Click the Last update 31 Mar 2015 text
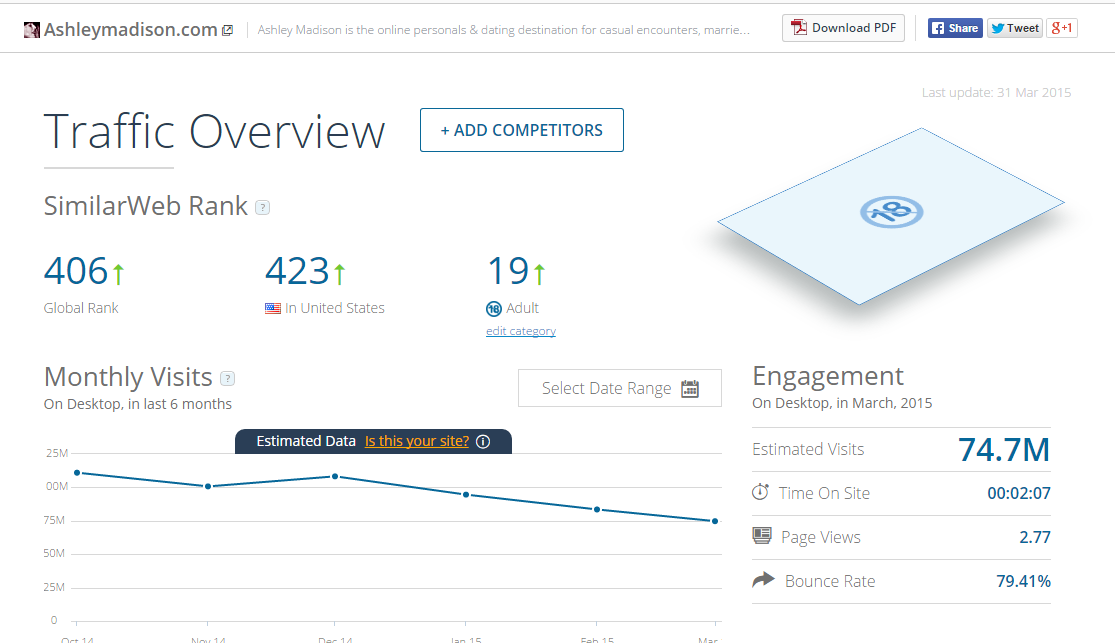The height and width of the screenshot is (643, 1115). 996,92
